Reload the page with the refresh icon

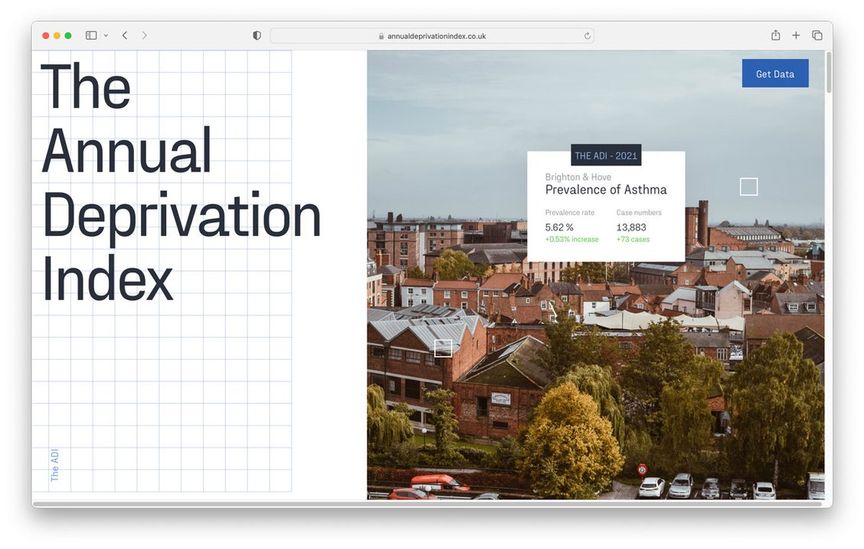(x=587, y=36)
